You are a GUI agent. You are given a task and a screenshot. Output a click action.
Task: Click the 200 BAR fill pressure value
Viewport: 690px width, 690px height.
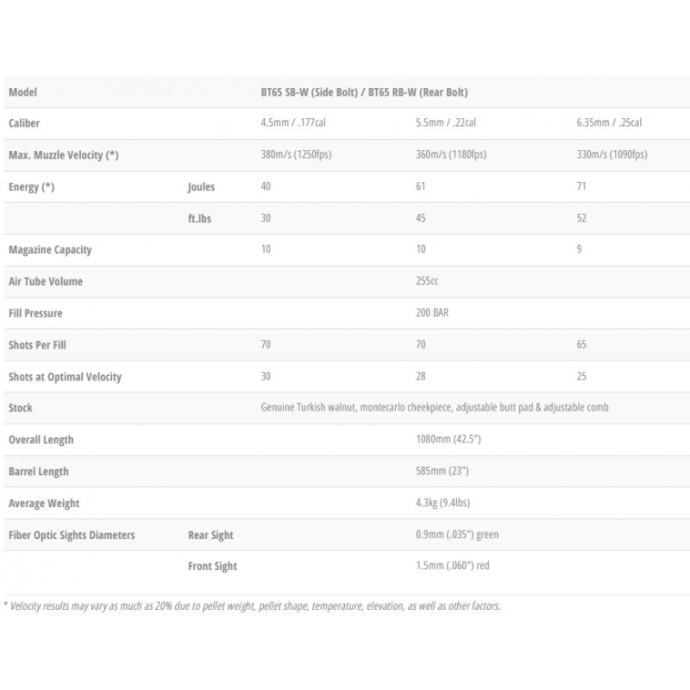click(x=431, y=313)
